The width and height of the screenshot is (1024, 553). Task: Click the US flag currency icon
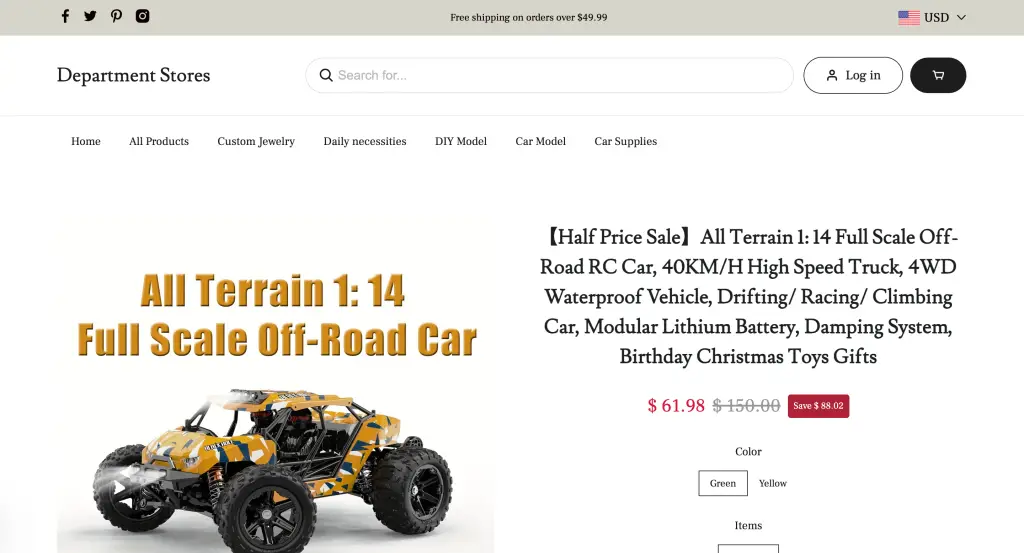[908, 18]
